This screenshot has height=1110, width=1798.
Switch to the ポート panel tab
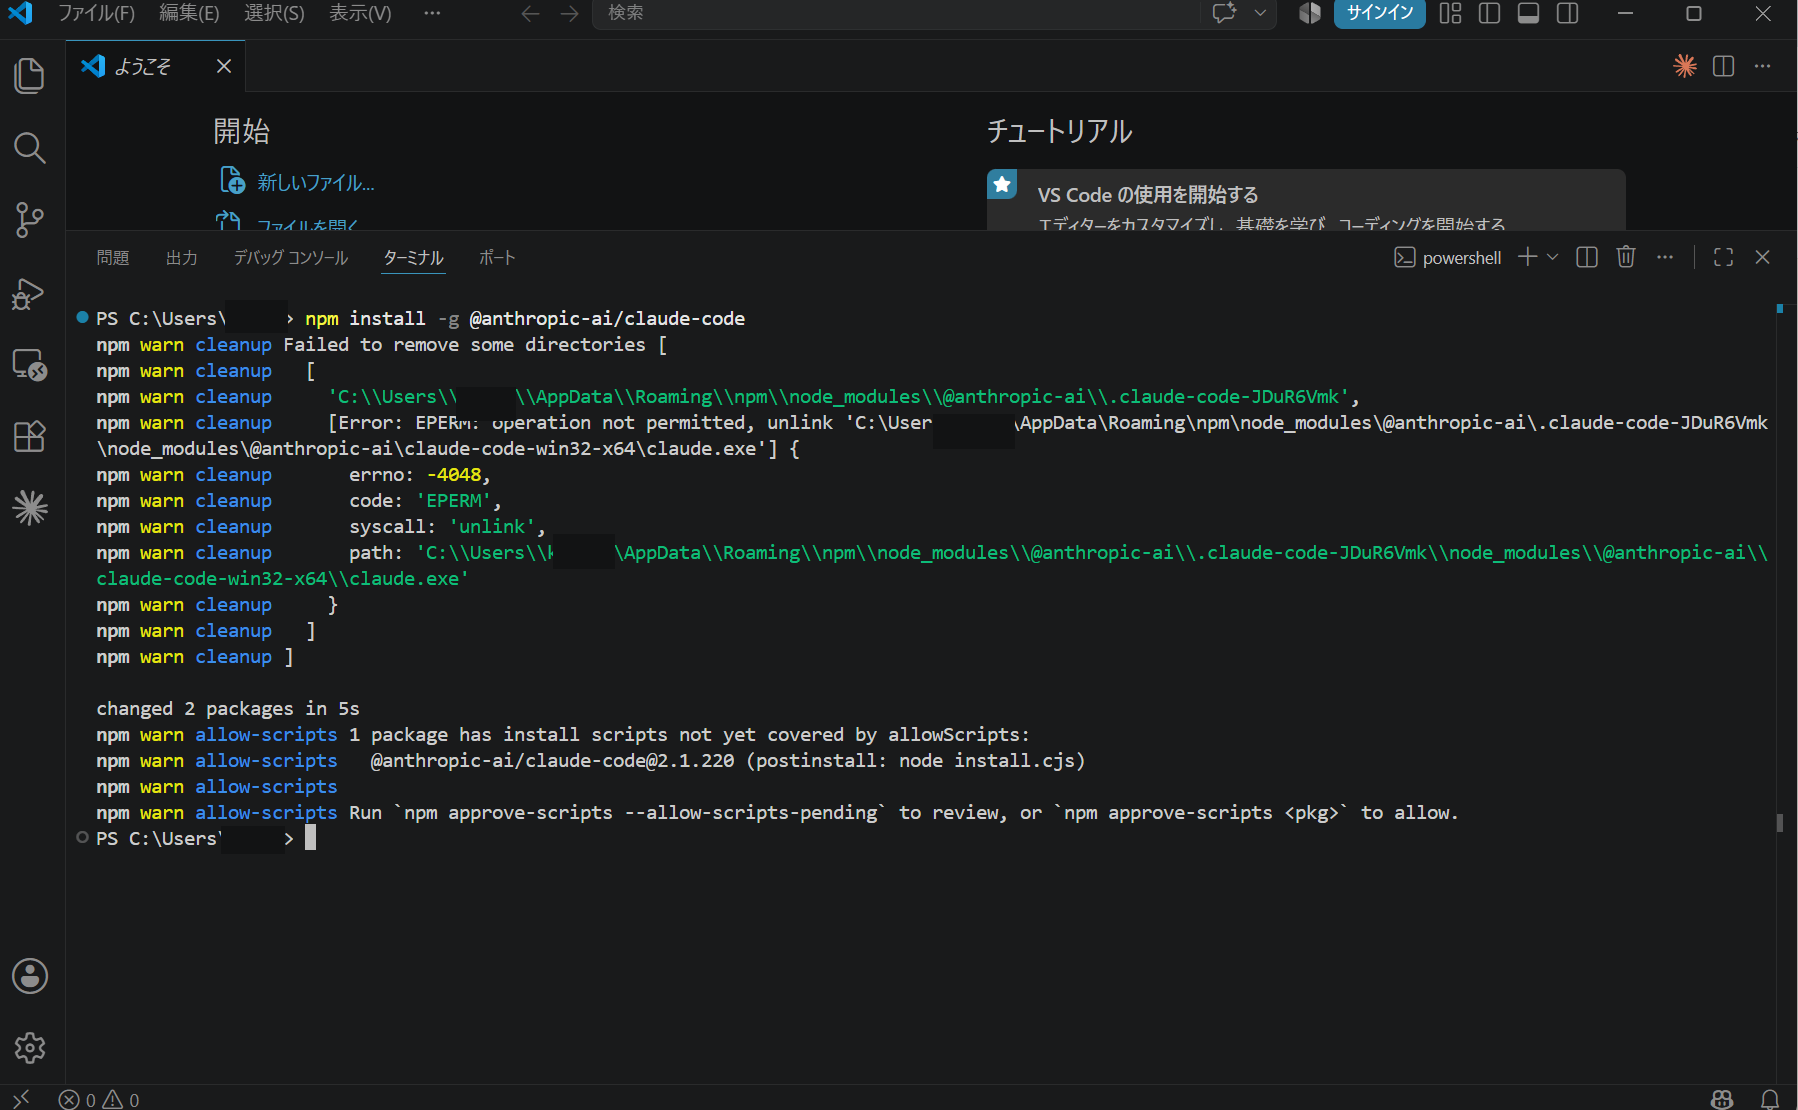(497, 258)
